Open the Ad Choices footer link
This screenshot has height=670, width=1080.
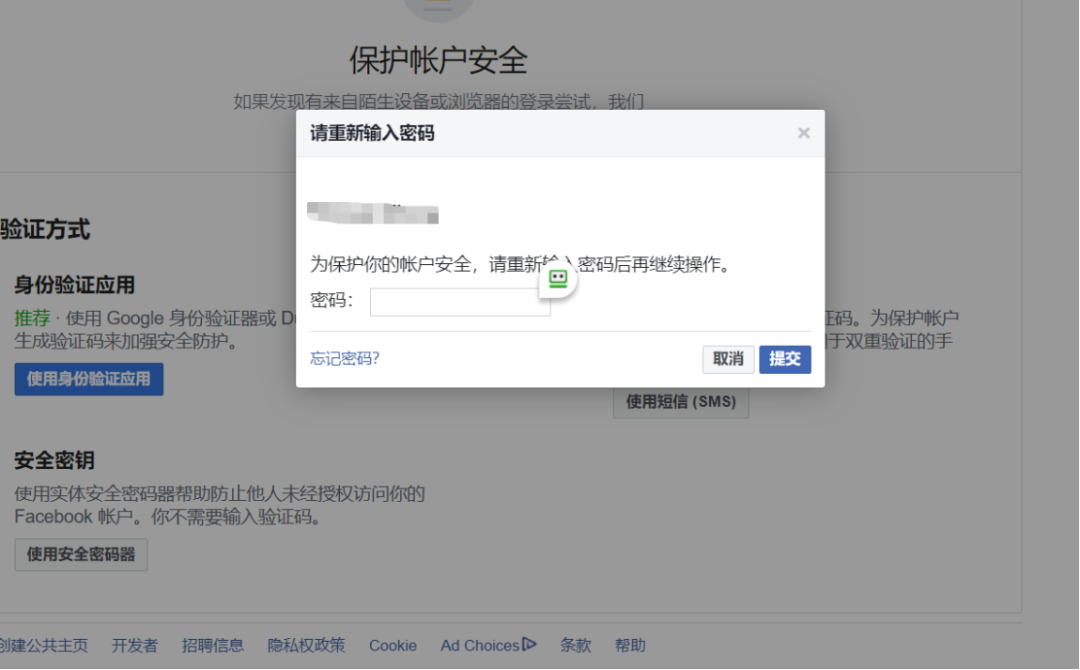click(x=480, y=645)
